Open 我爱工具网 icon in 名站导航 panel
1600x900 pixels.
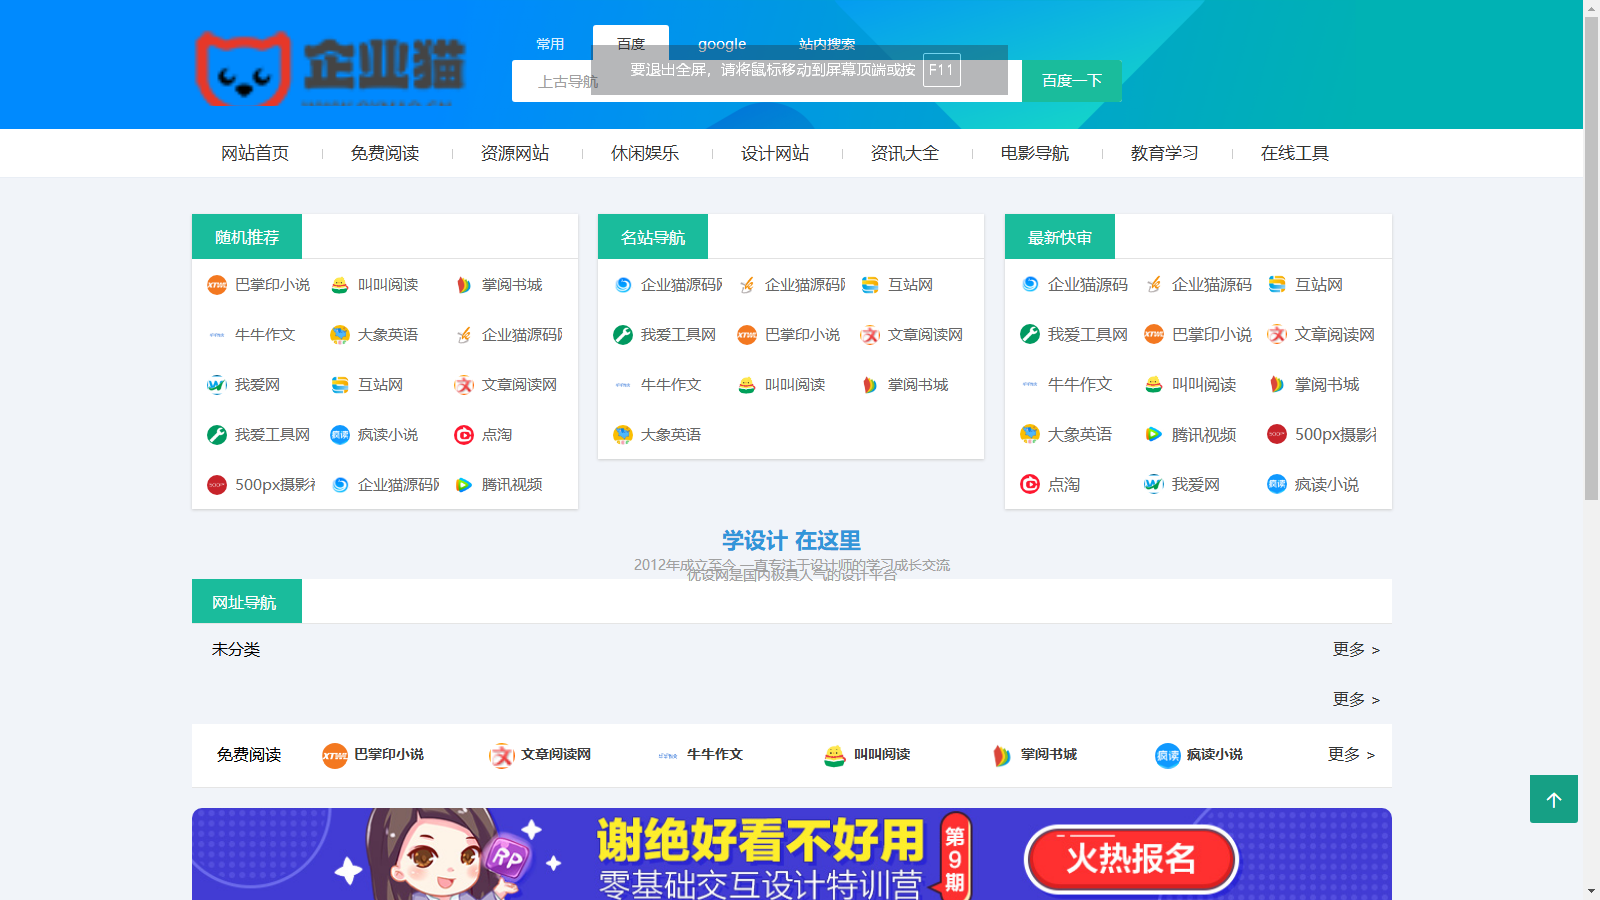[x=623, y=335]
